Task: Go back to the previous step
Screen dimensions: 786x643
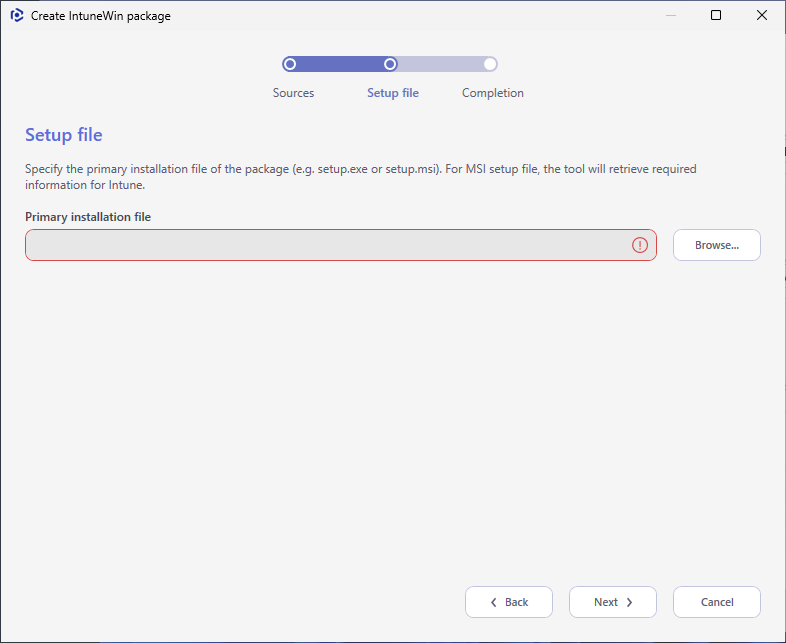Action: click(509, 602)
